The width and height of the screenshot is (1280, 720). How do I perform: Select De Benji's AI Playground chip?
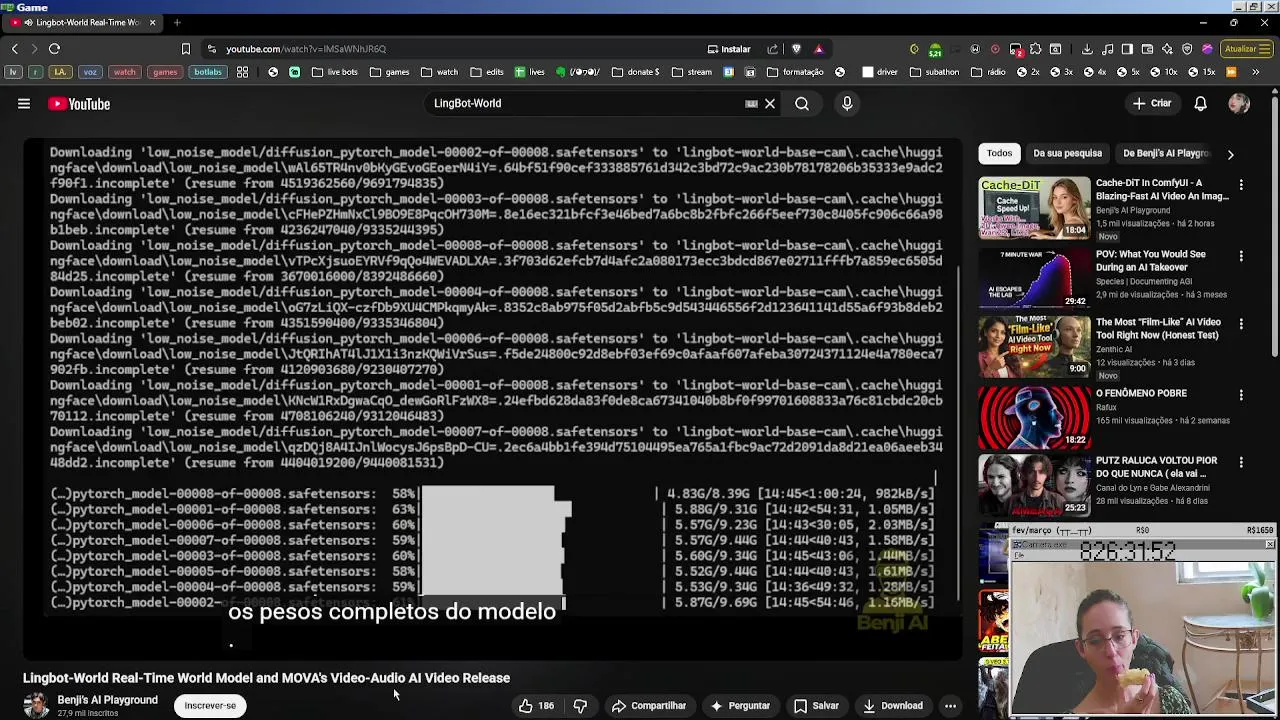pyautogui.click(x=1166, y=154)
